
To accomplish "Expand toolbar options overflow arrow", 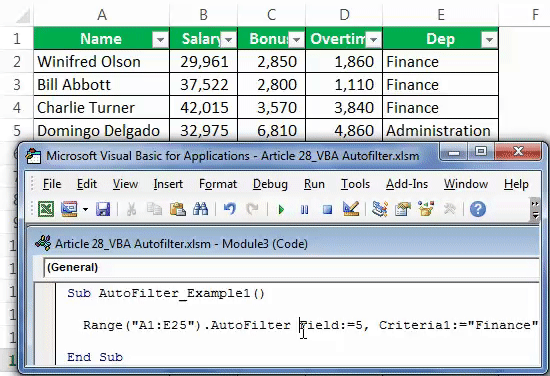I will click(x=535, y=210).
